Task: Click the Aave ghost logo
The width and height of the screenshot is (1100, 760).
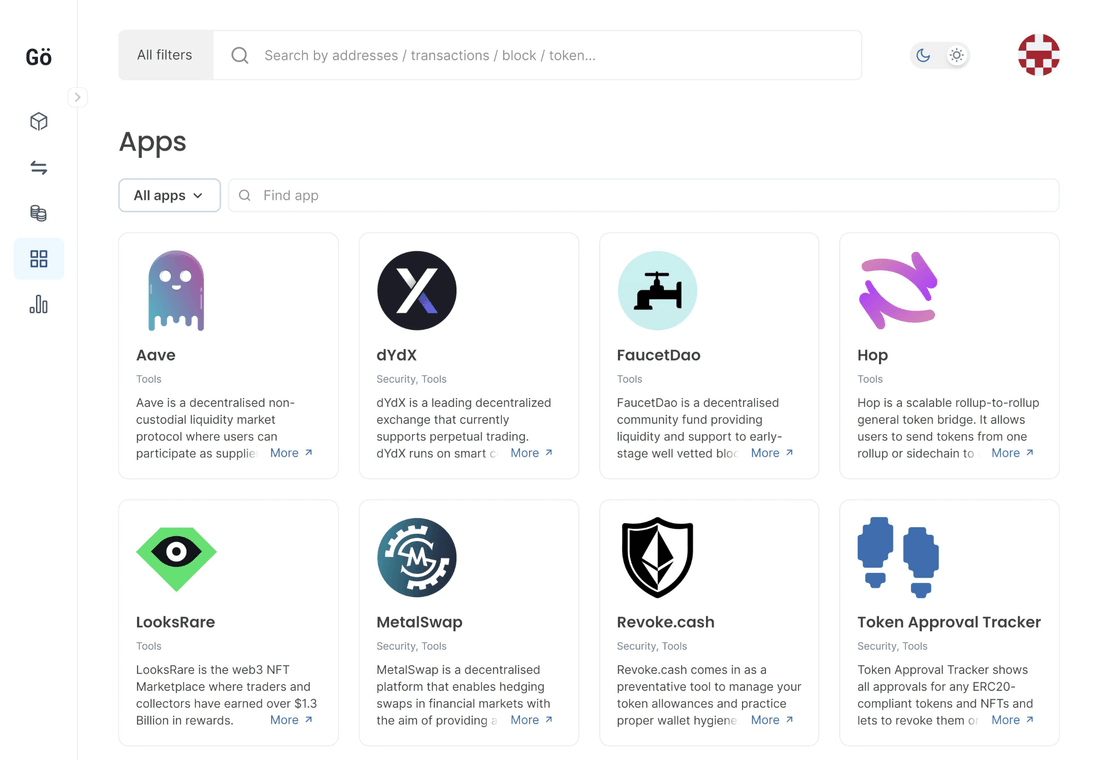Action: [176, 291]
